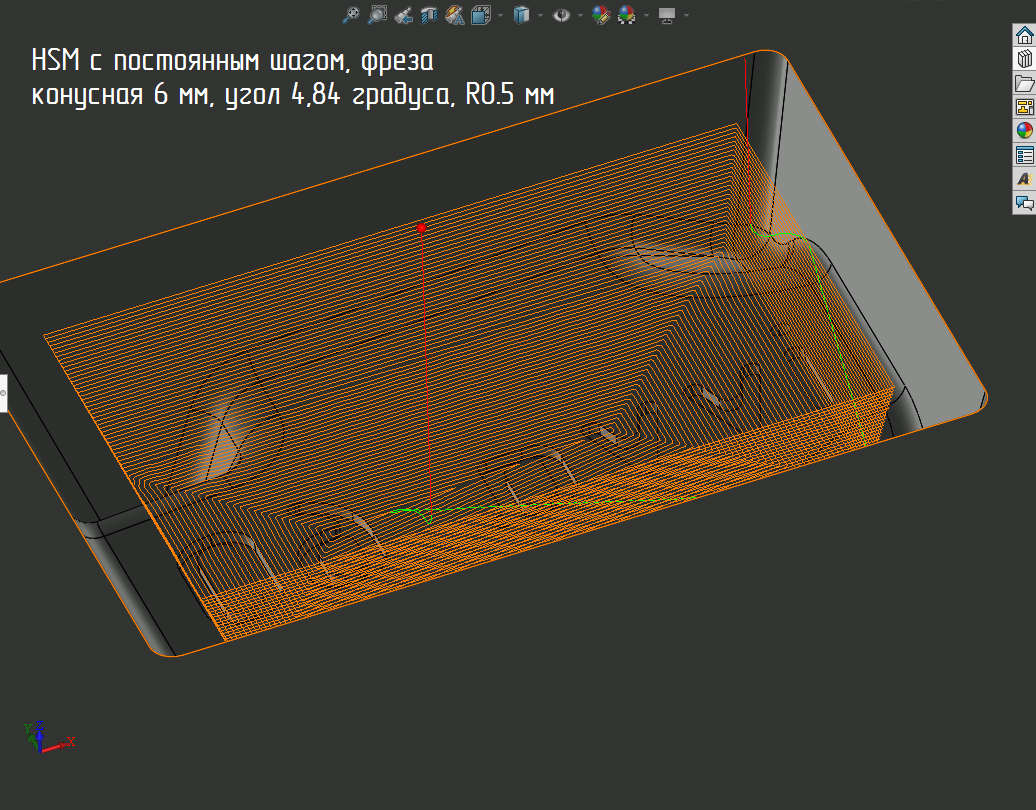The height and width of the screenshot is (810, 1036).
Task: Select the HSM annotation text note
Action: [292, 77]
